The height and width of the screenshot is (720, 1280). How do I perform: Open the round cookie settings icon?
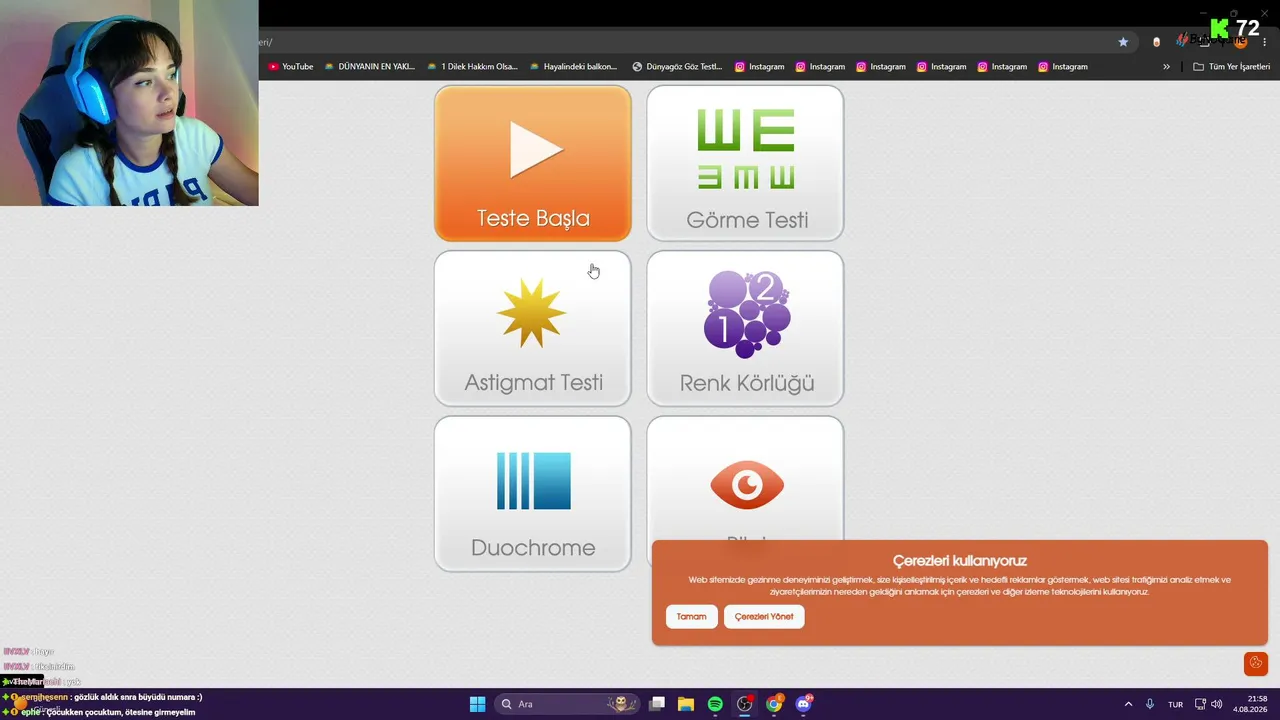pyautogui.click(x=1256, y=663)
